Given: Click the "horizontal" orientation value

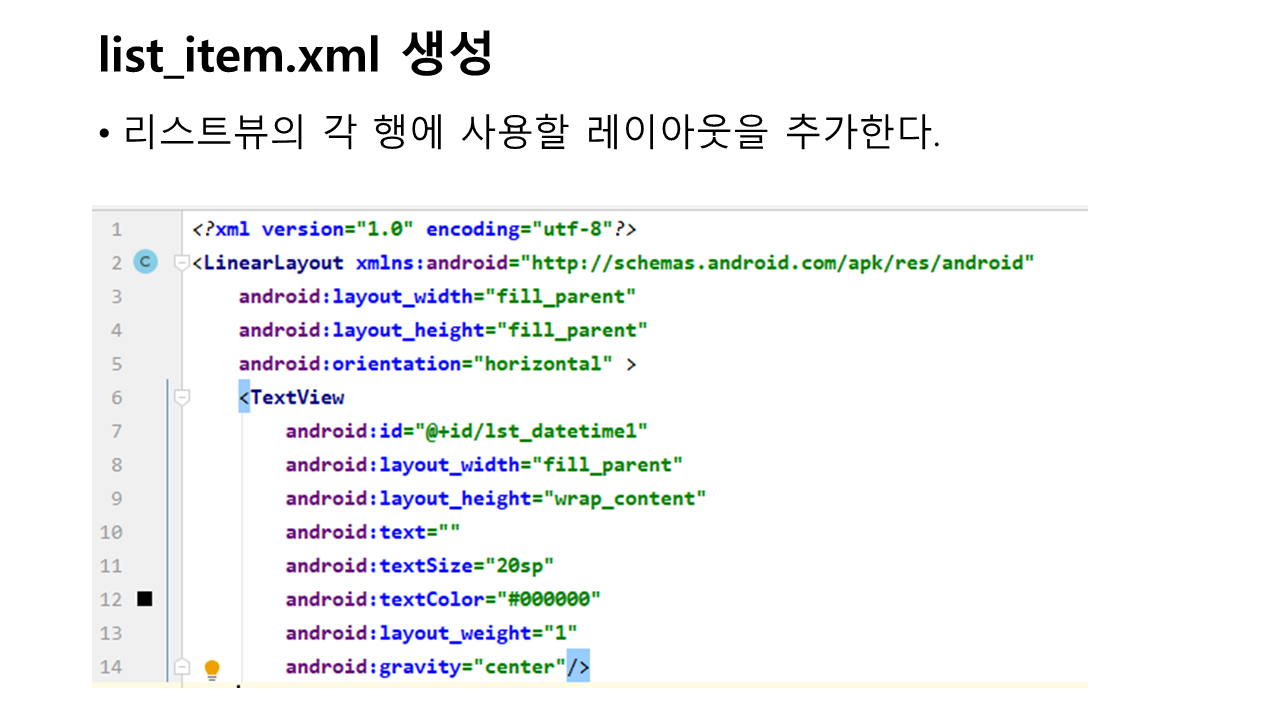Looking at the screenshot, I should coord(543,363).
